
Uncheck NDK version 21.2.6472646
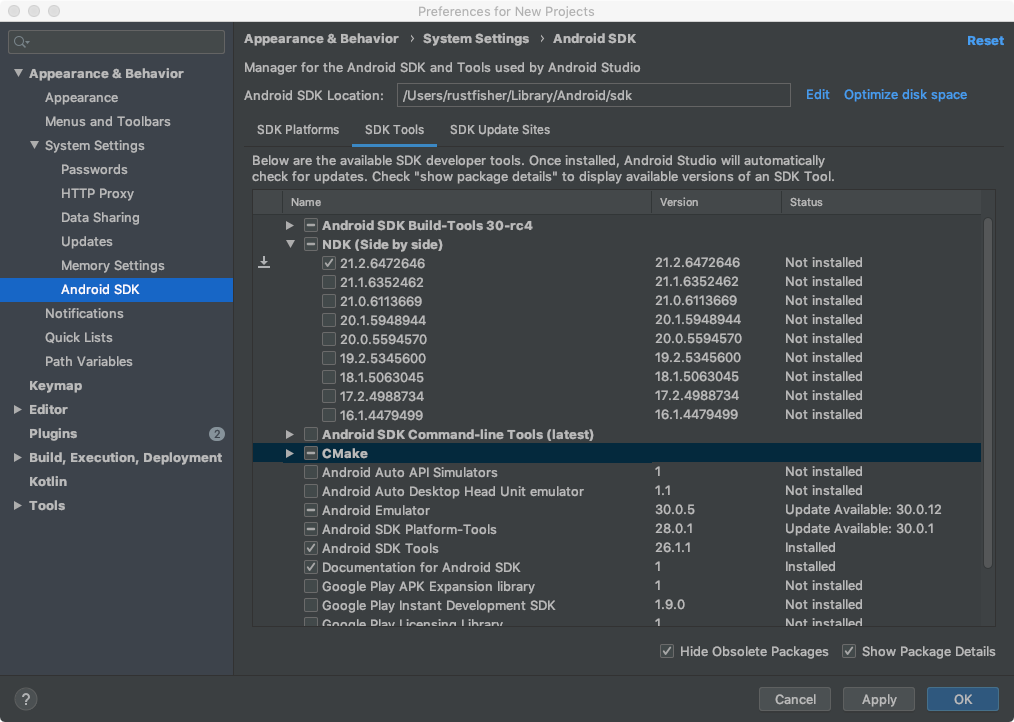329,263
